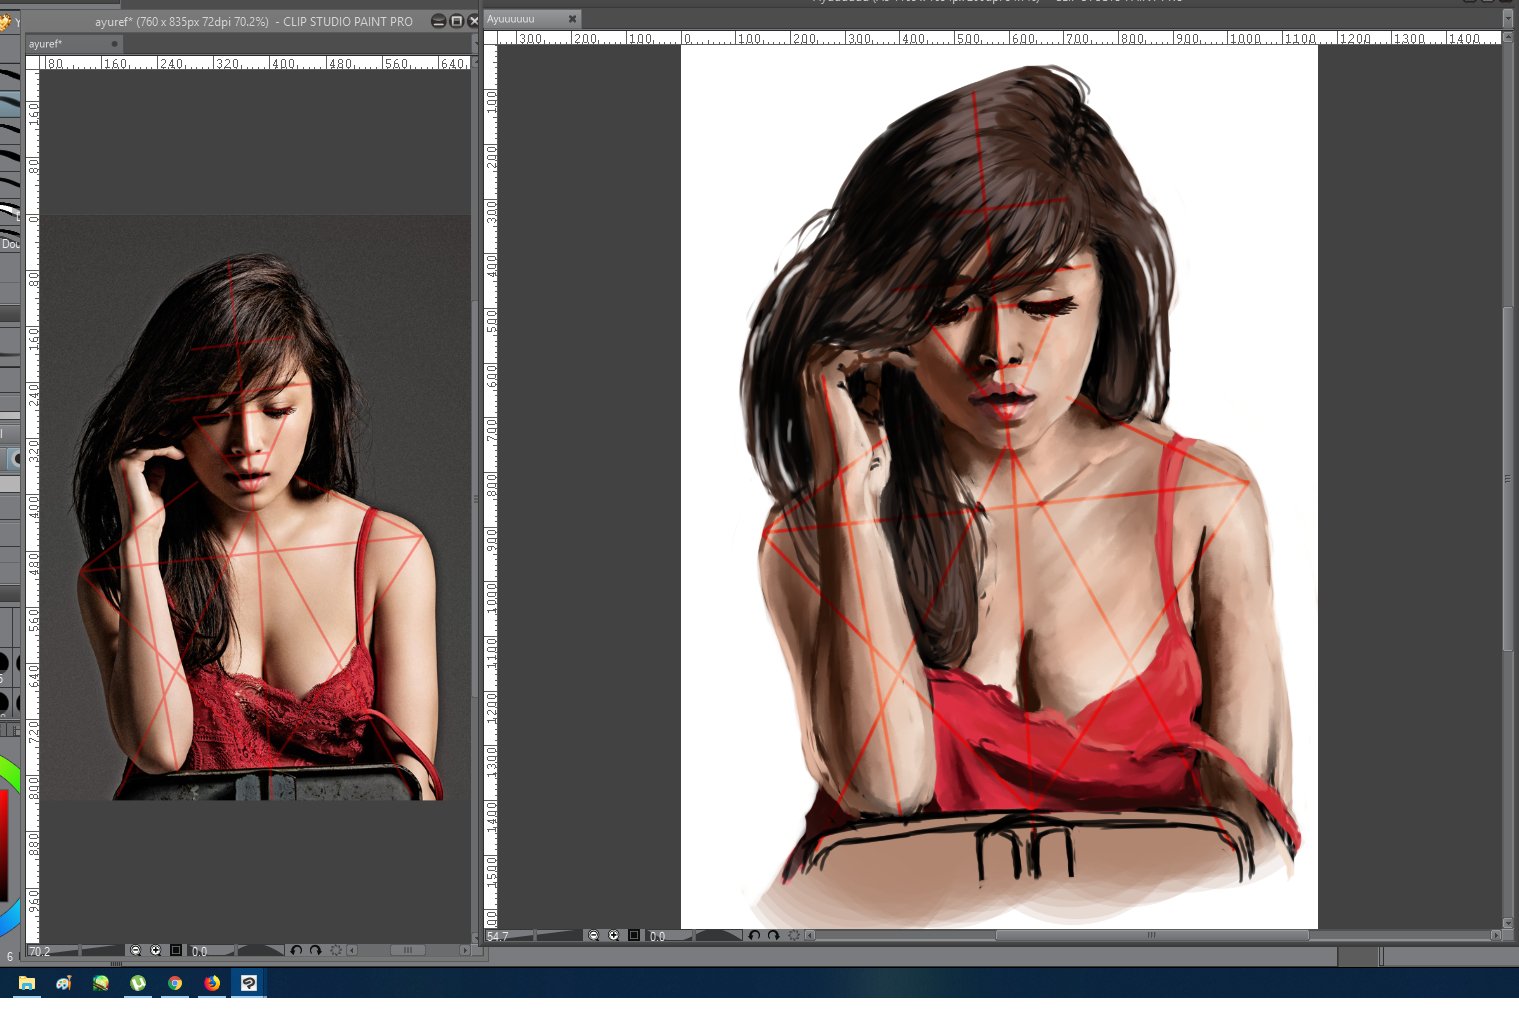The width and height of the screenshot is (1519, 1013).
Task: Open the Paint app in the taskbar
Action: click(x=64, y=983)
